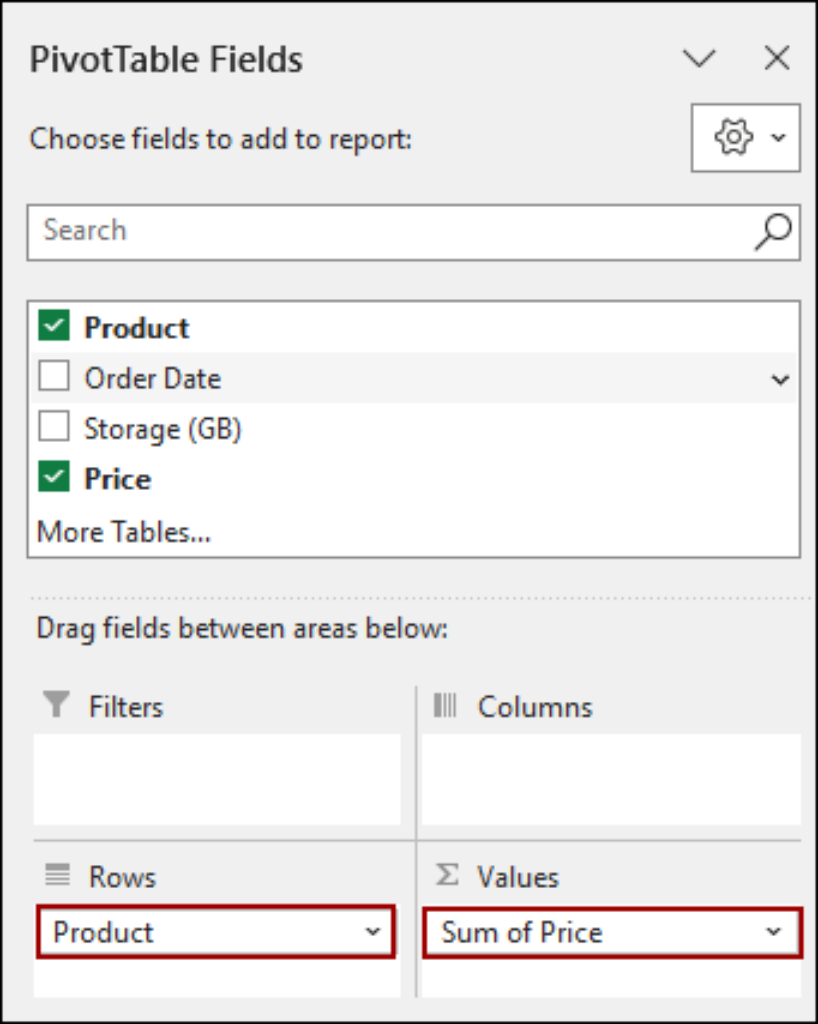Open the task pane options chevron
This screenshot has width=818, height=1024.
tap(699, 58)
